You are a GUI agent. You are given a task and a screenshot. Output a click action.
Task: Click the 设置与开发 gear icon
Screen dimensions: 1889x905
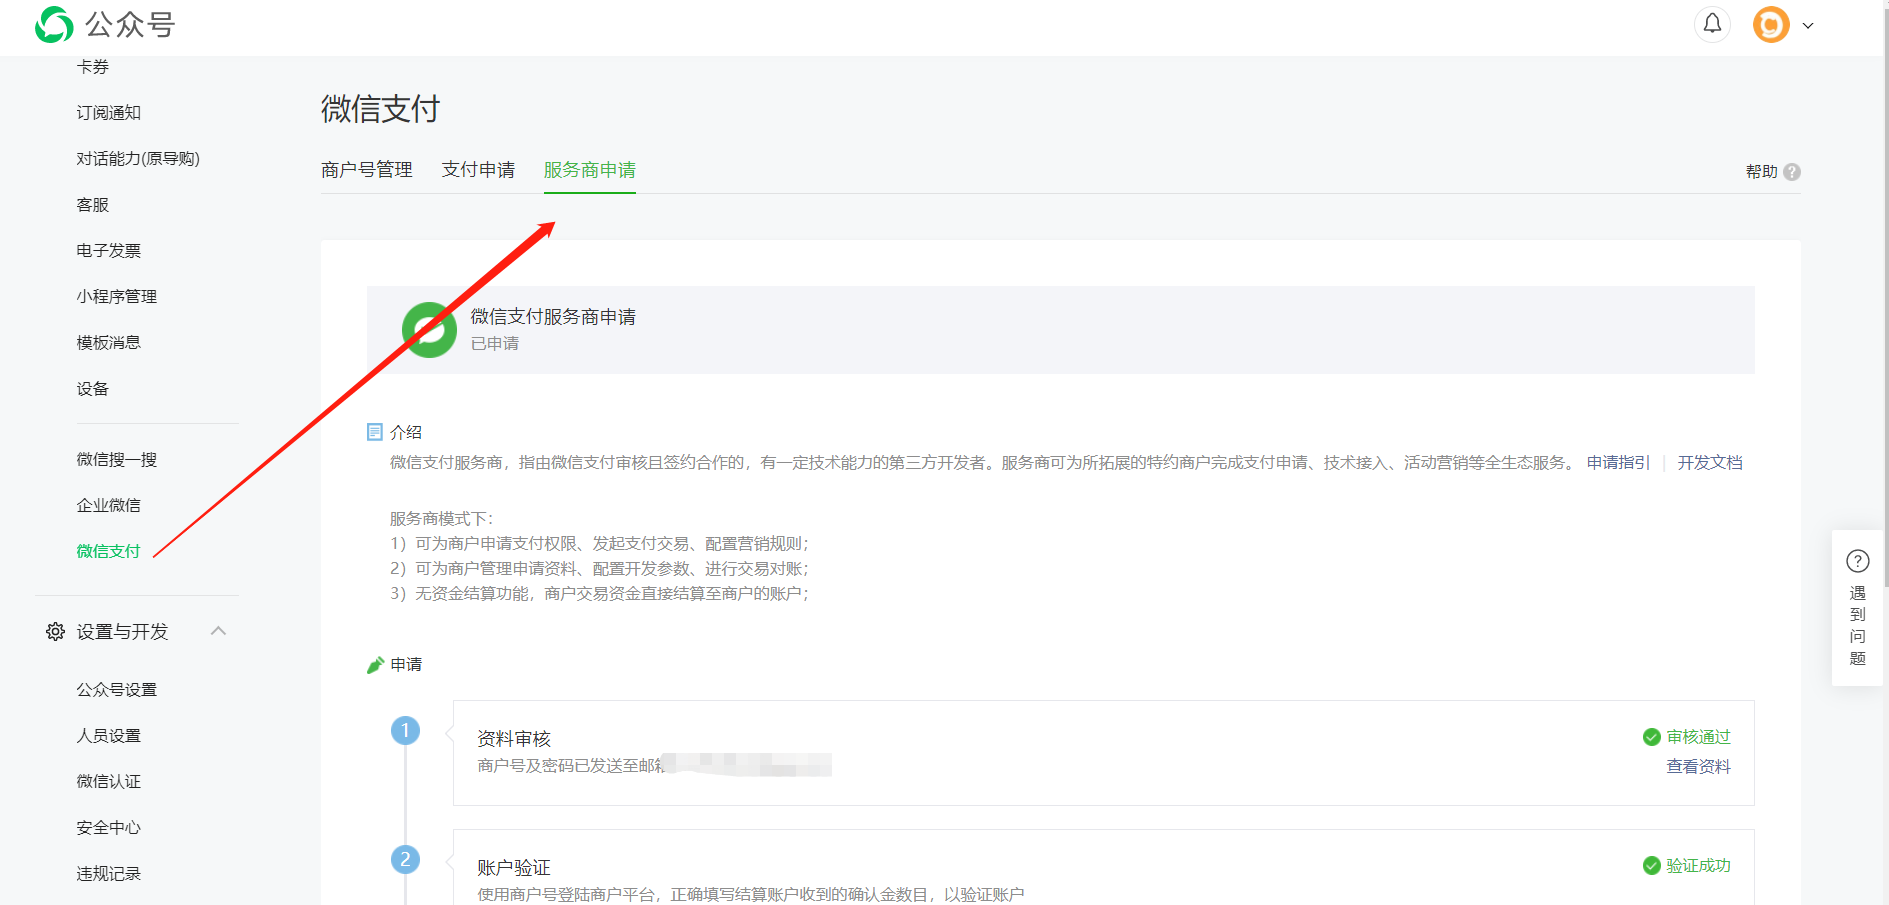pyautogui.click(x=55, y=632)
